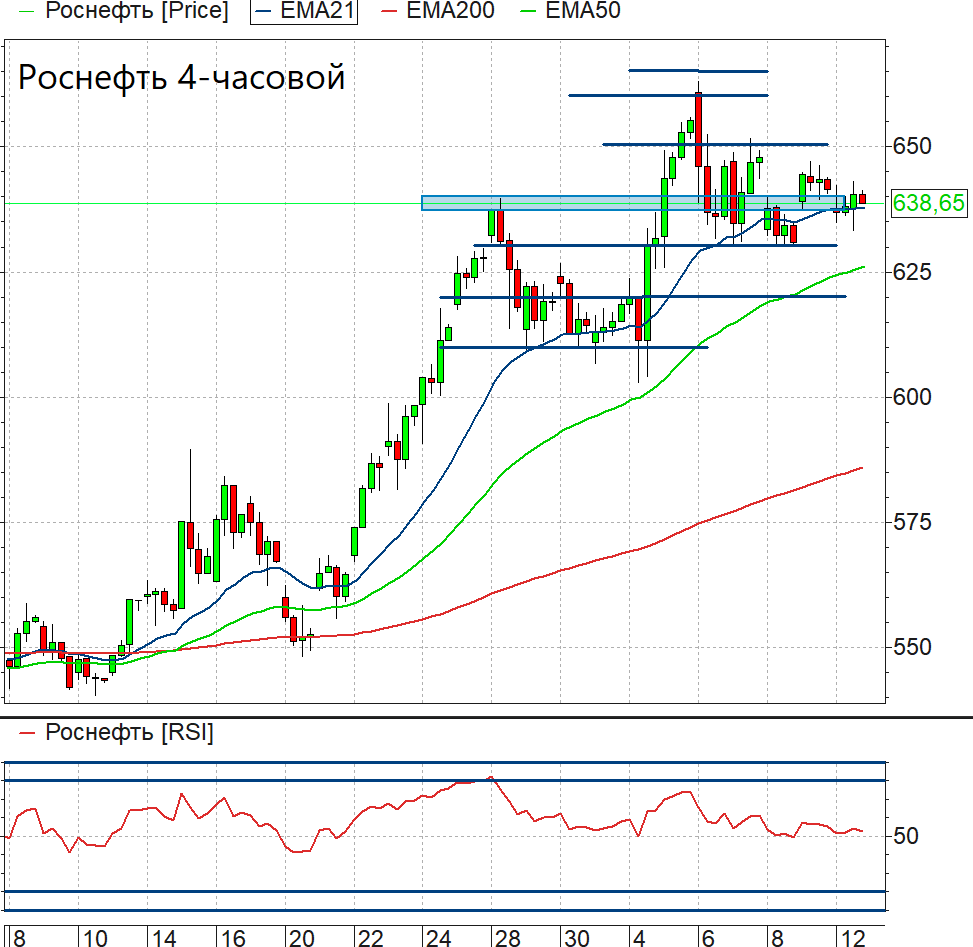This screenshot has height=947, width=973.
Task: Click date label 16 on time axis
Action: point(233,938)
